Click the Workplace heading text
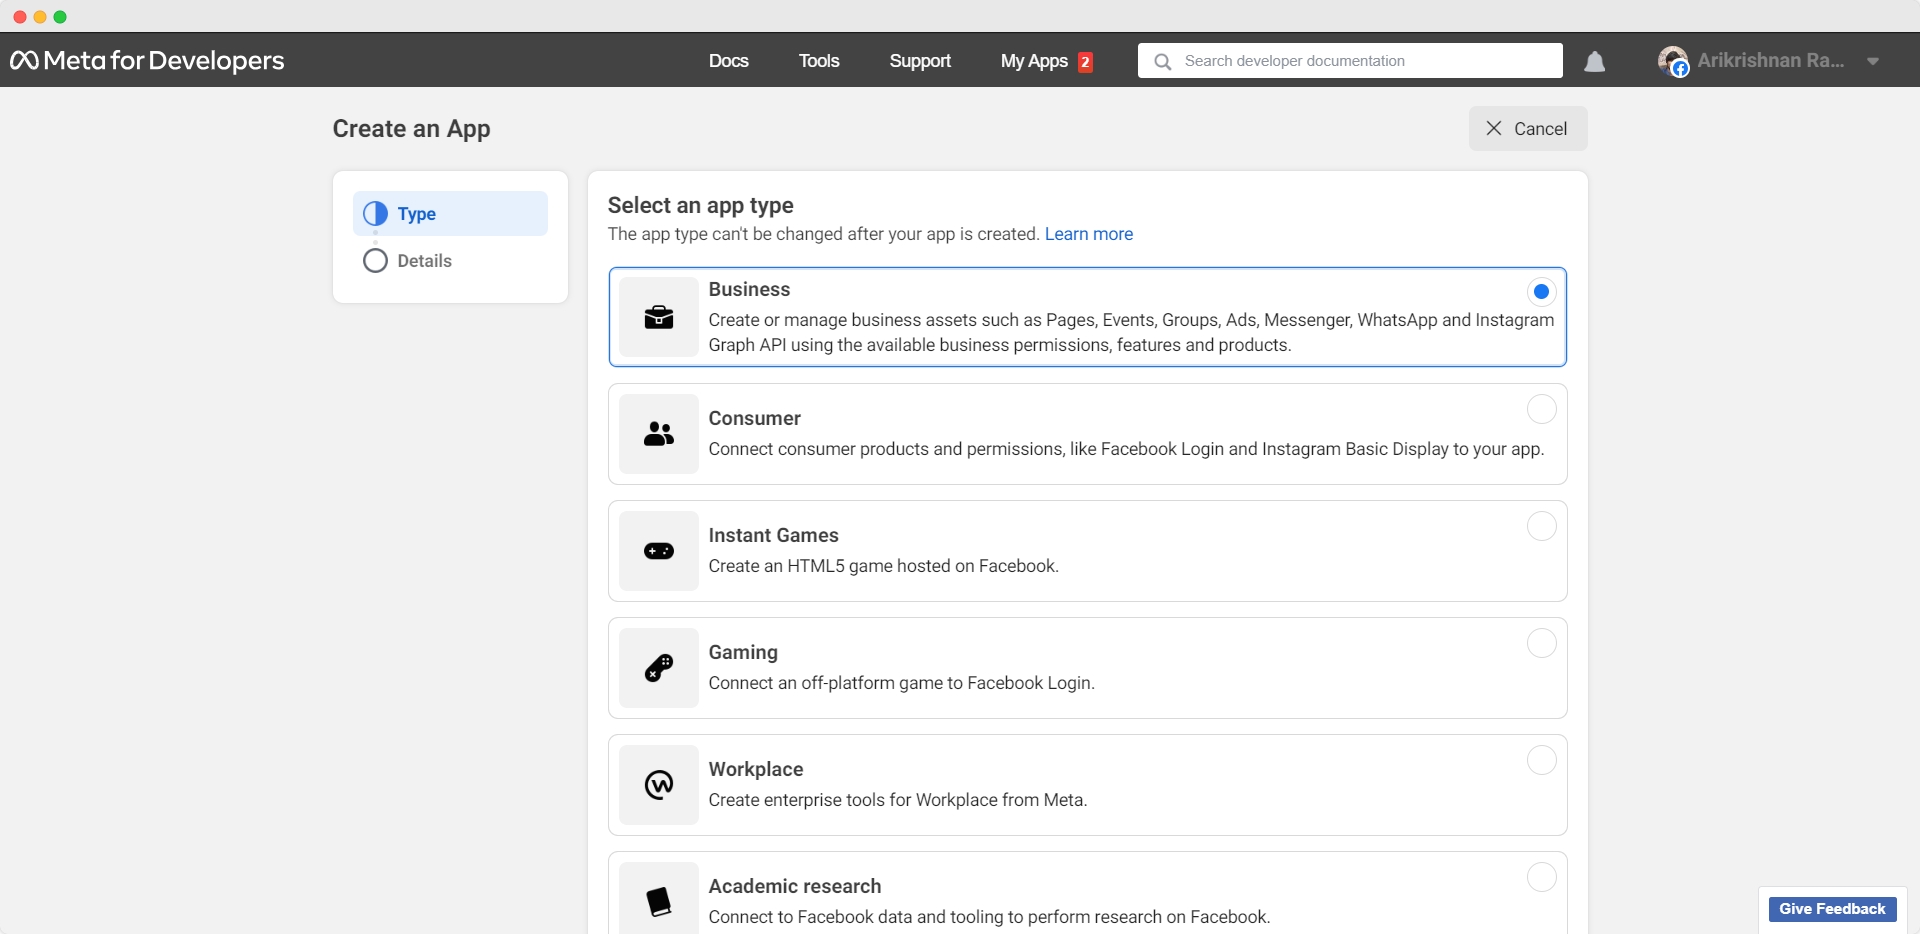 pos(756,769)
